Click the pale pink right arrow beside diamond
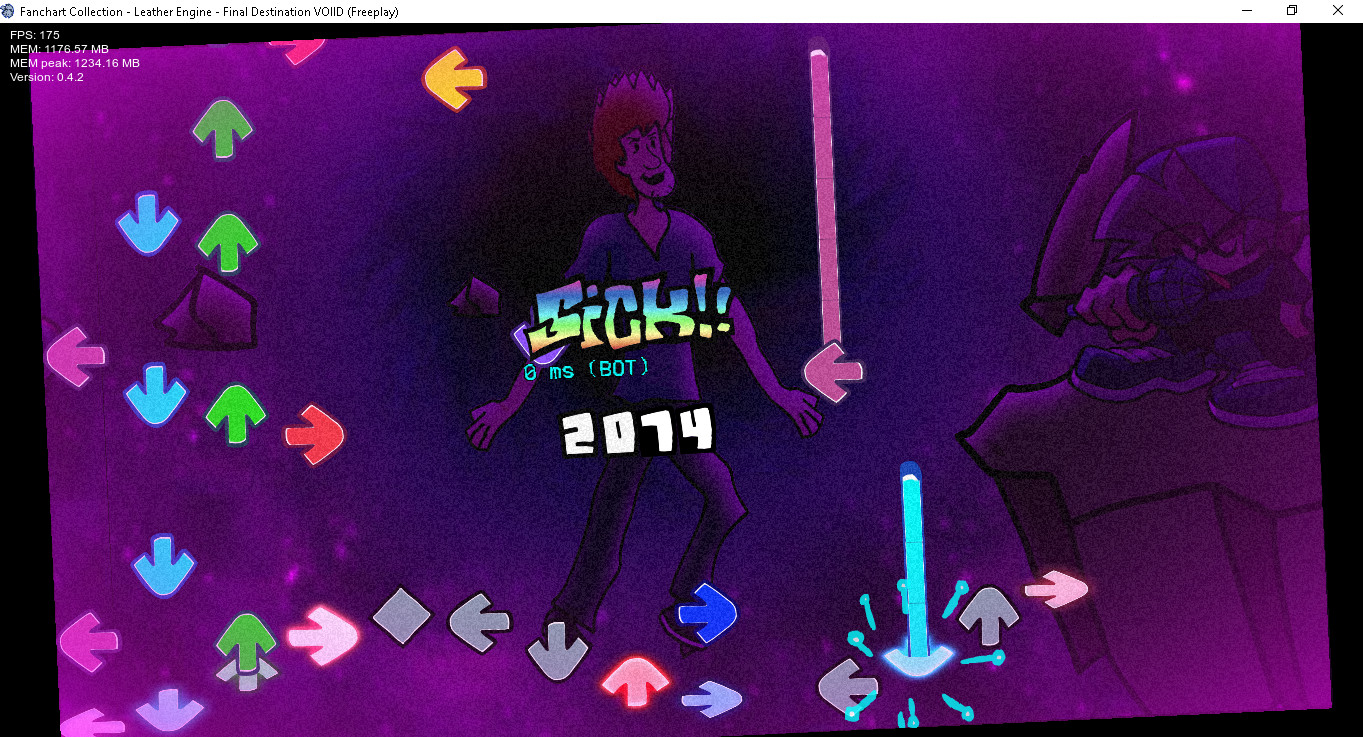Image resolution: width=1363 pixels, height=737 pixels. (x=323, y=634)
